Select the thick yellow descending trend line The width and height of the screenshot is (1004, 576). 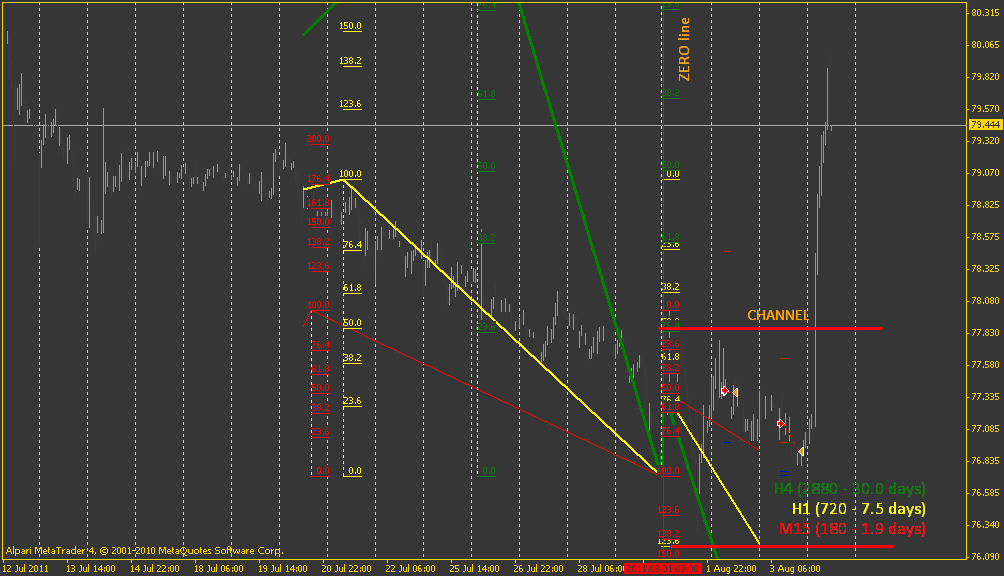tap(500, 326)
